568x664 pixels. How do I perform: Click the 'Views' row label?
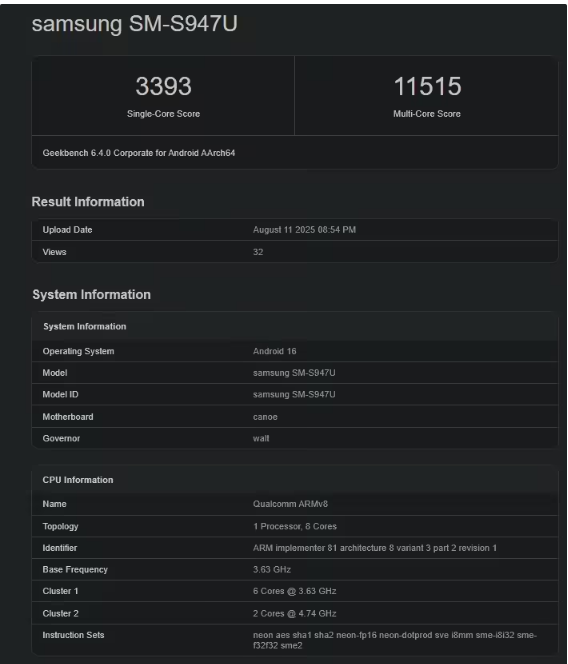click(54, 252)
